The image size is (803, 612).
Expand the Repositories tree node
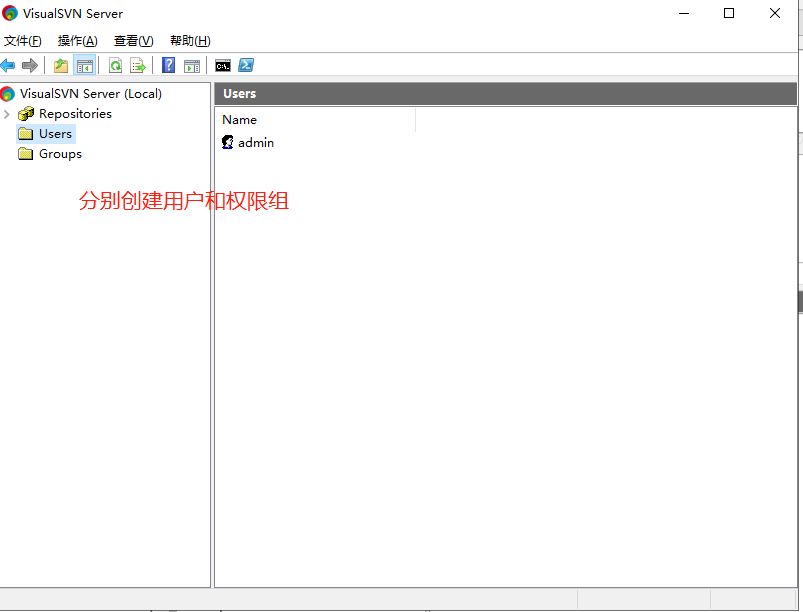coord(7,114)
